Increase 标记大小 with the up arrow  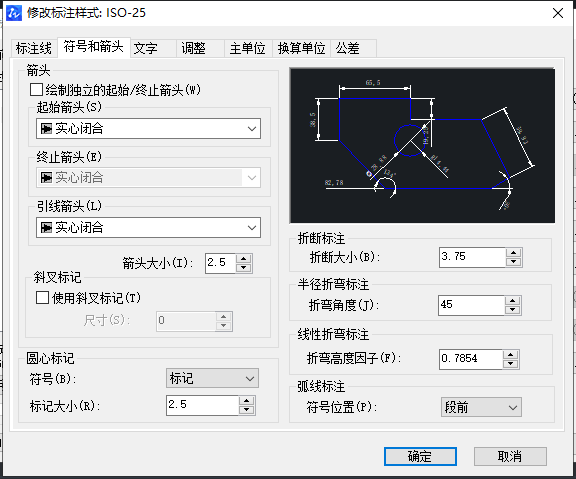(246, 401)
